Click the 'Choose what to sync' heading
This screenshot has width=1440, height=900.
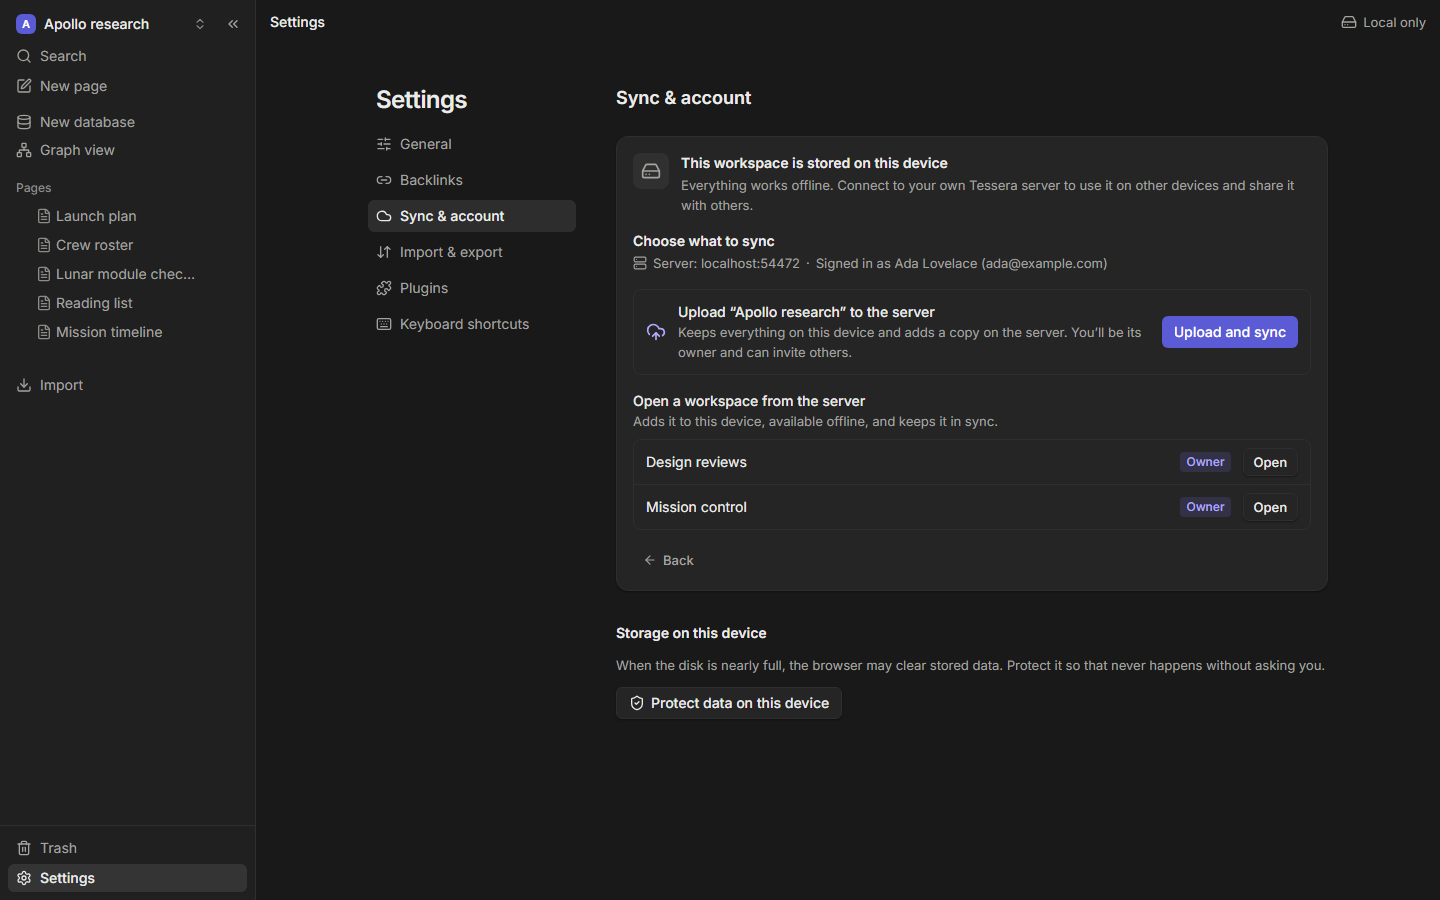point(704,241)
